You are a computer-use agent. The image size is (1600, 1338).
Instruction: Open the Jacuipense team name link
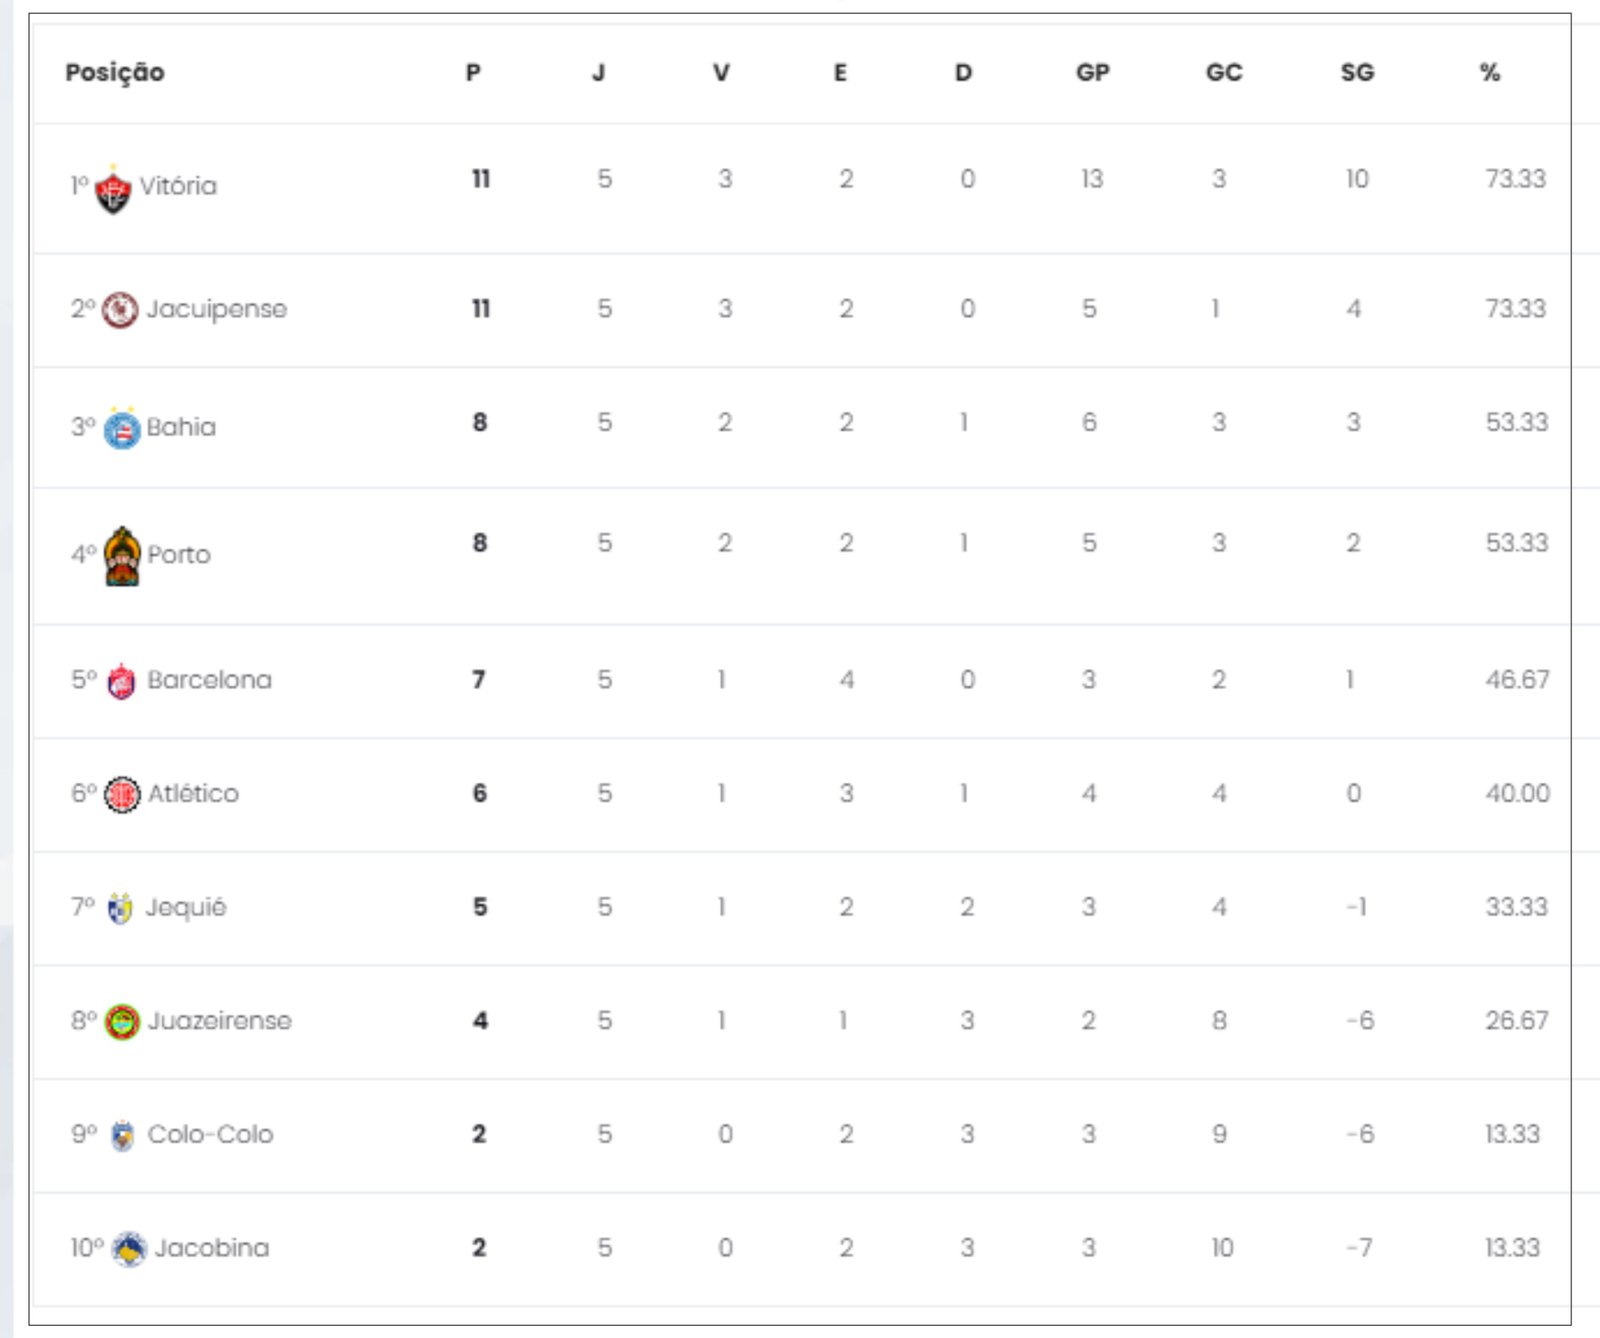[217, 309]
